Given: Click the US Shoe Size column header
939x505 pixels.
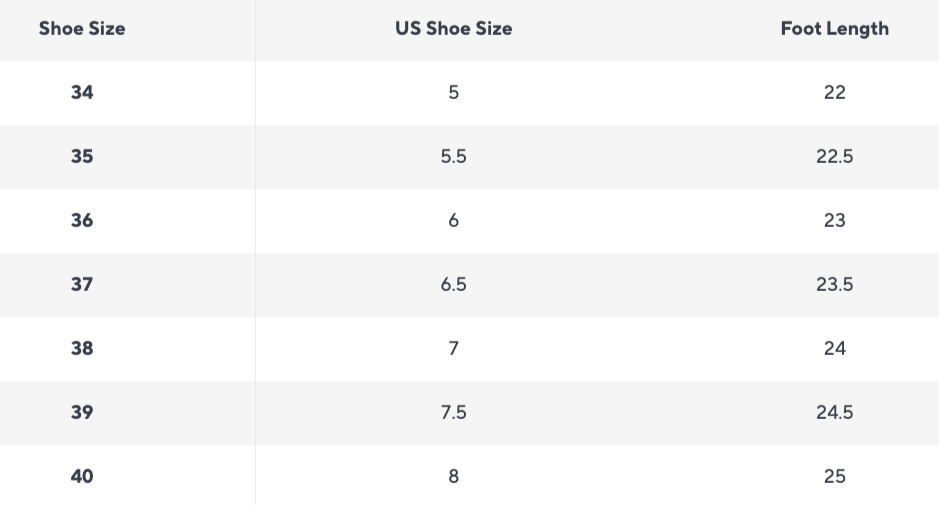Looking at the screenshot, I should click(x=453, y=28).
